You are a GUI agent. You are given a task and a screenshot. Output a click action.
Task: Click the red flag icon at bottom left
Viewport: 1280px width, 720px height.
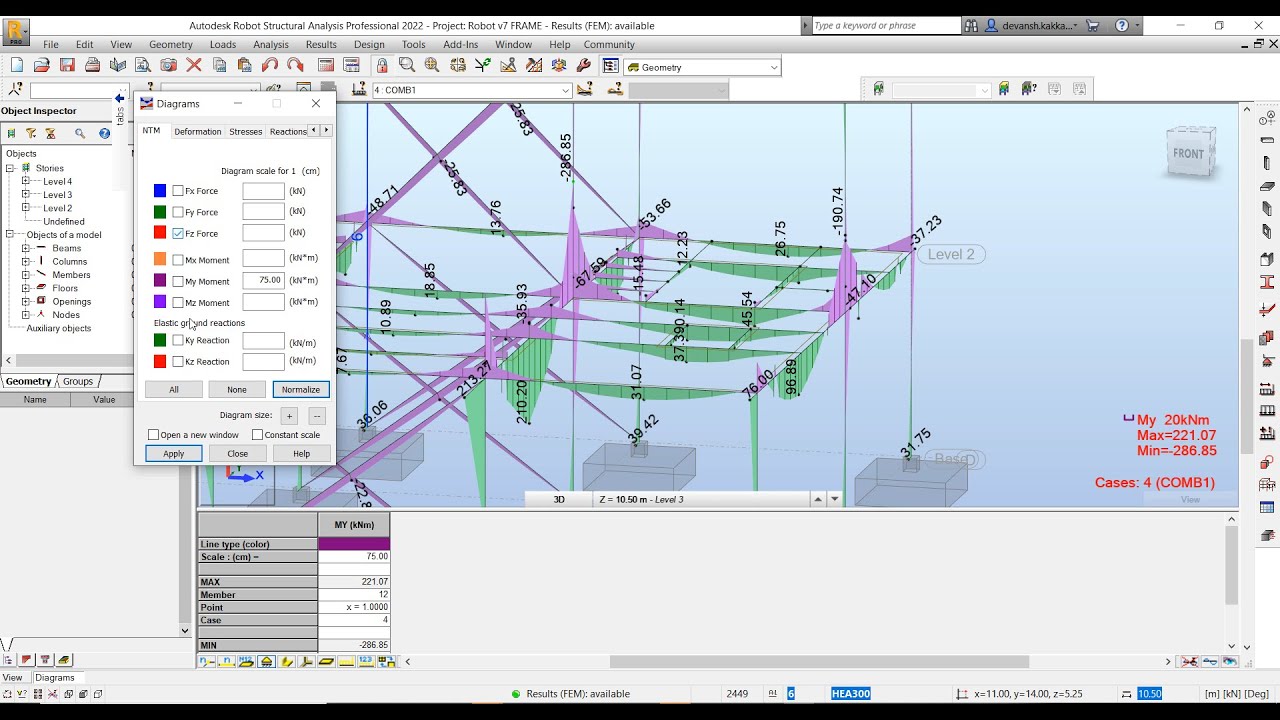[26, 660]
